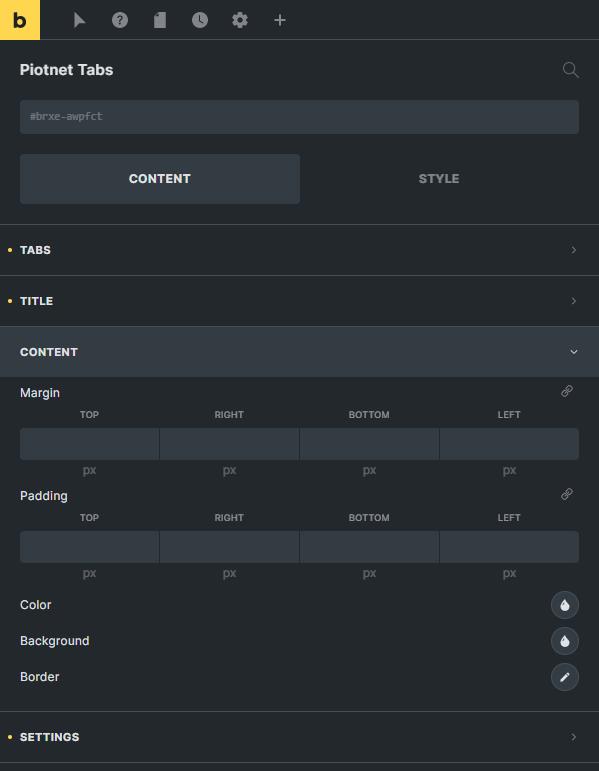The width and height of the screenshot is (599, 771).
Task: Click the element ID input field
Action: 300,117
